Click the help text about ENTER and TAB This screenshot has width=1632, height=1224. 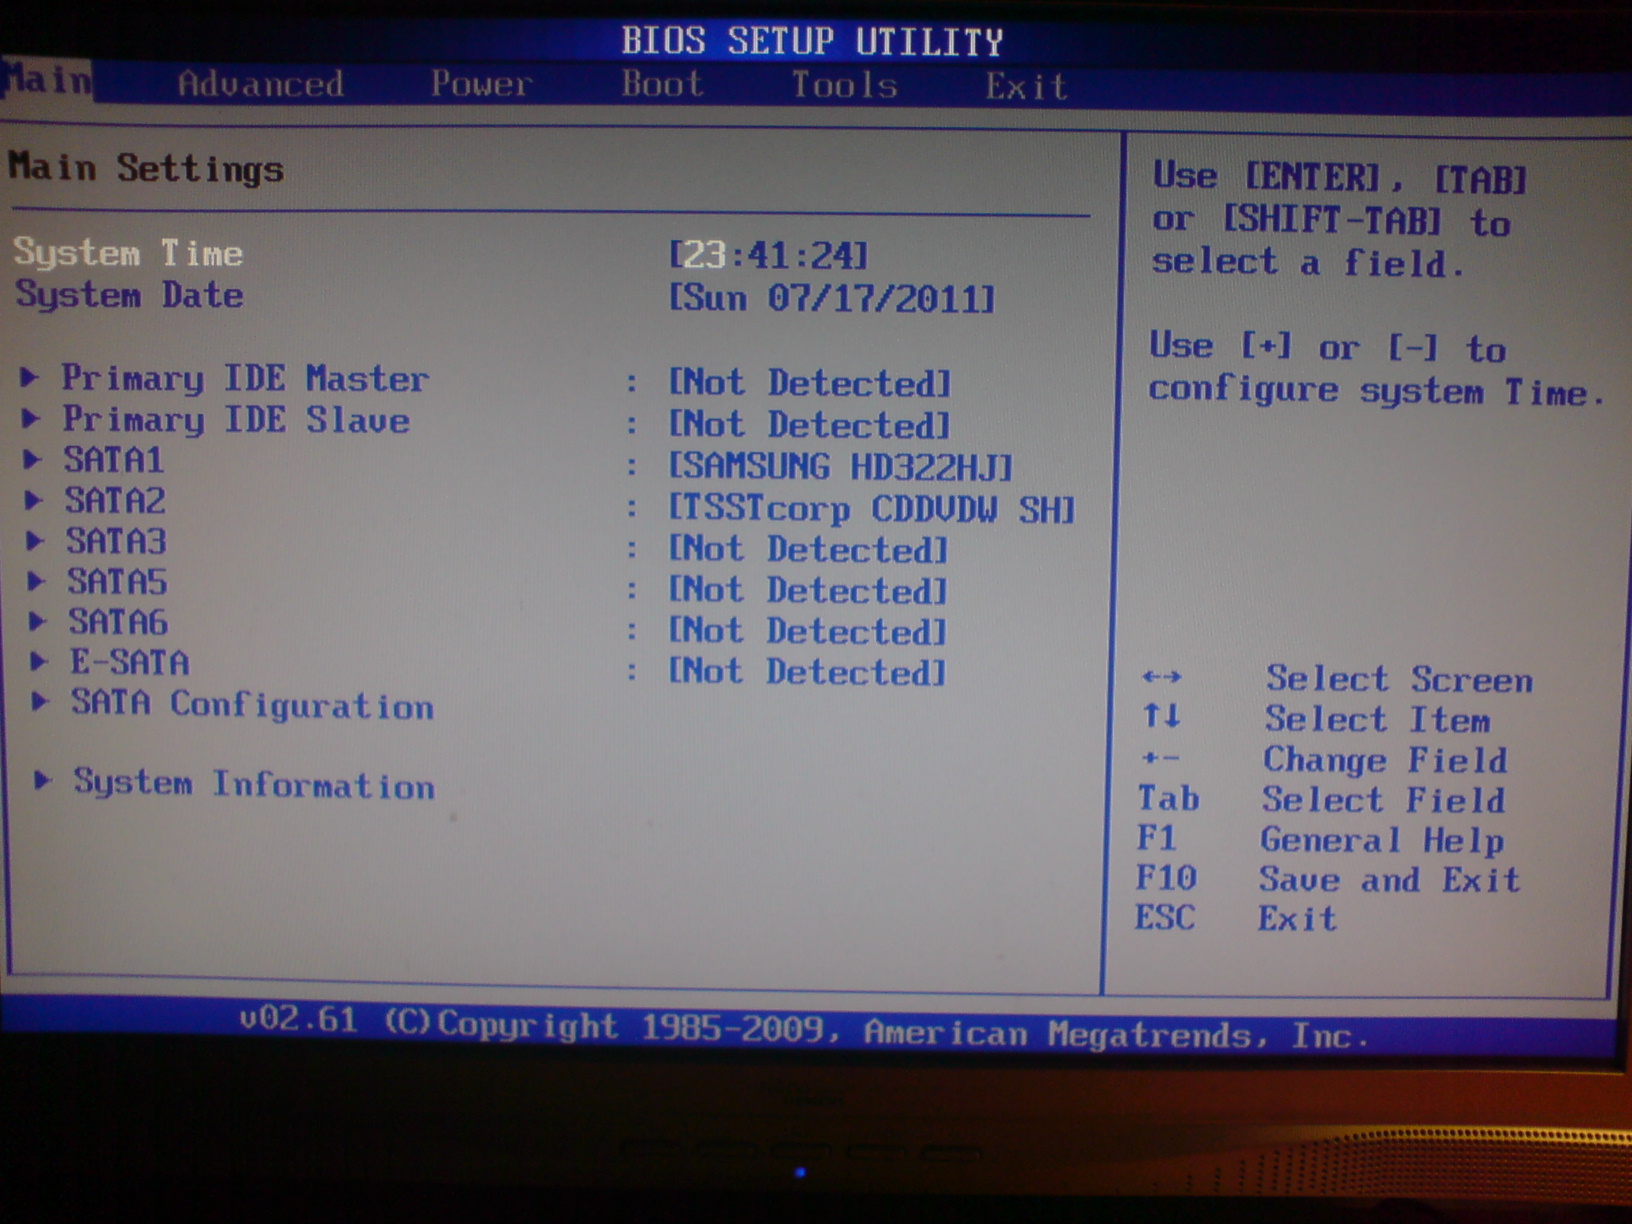(x=1340, y=220)
